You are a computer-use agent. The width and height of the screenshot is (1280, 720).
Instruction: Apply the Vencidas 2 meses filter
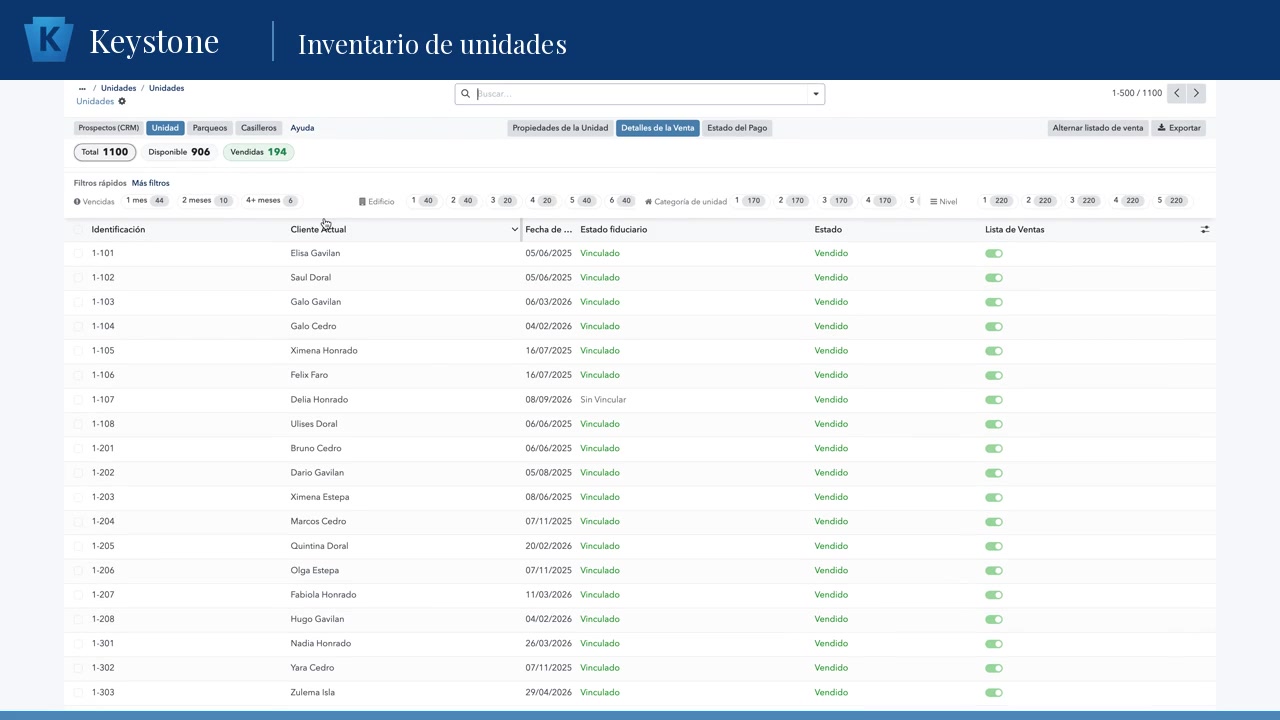(207, 201)
